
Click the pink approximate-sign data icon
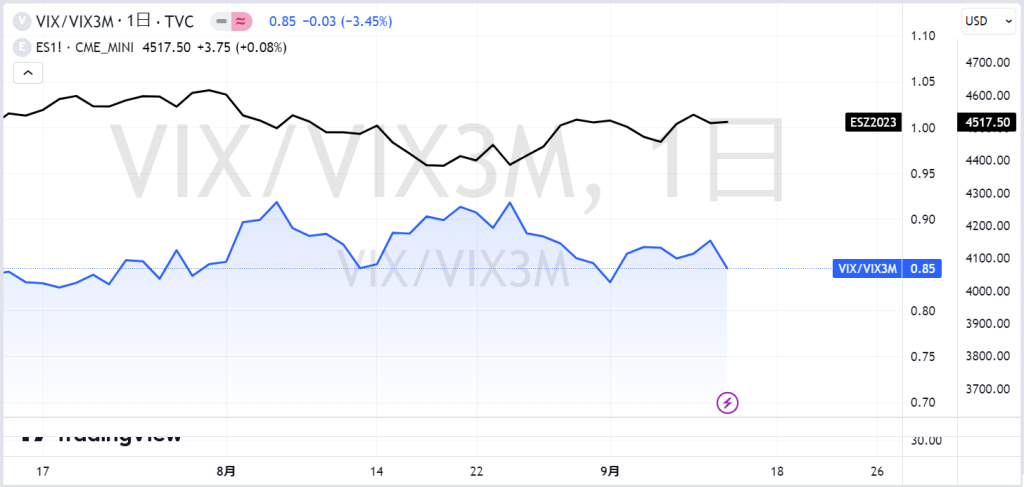pos(241,22)
